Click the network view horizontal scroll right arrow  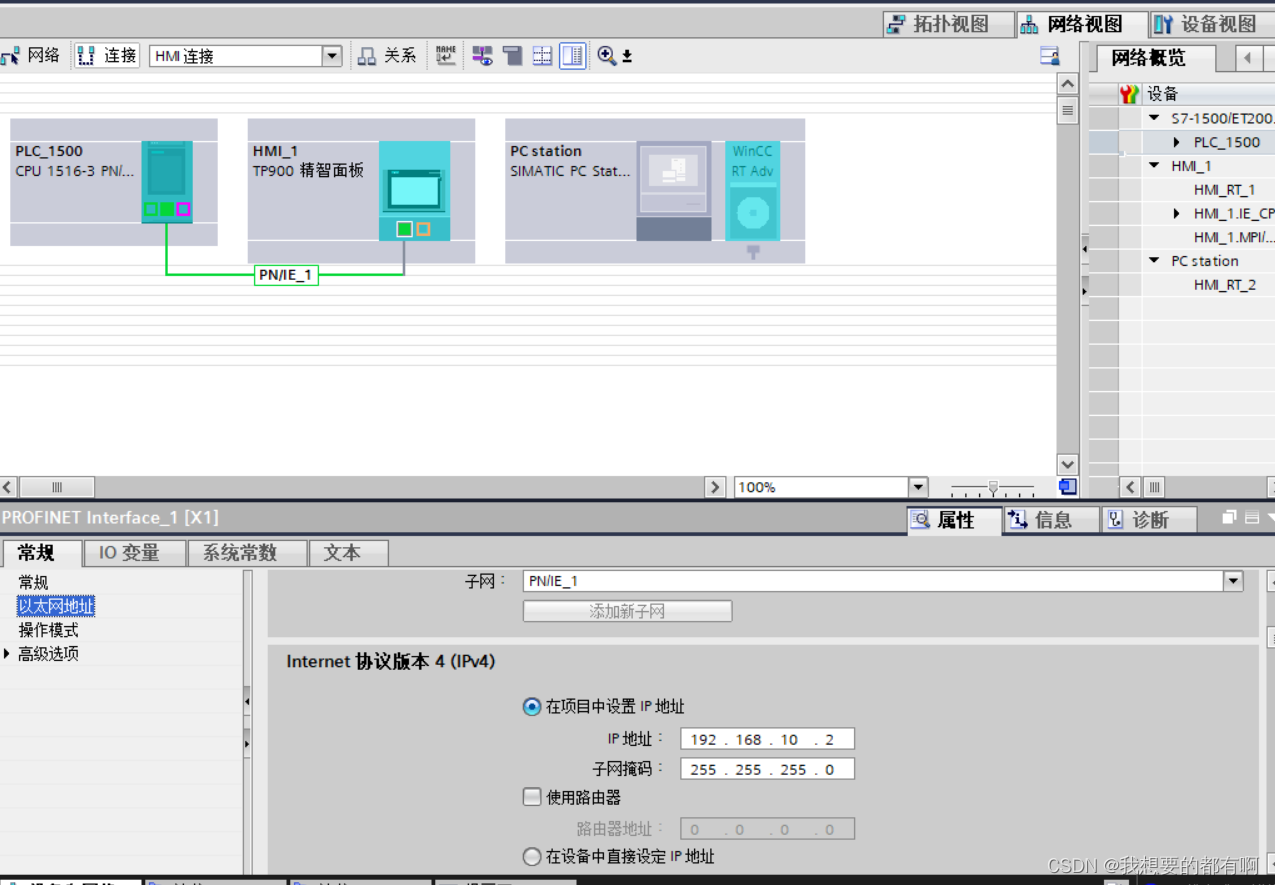tap(715, 487)
